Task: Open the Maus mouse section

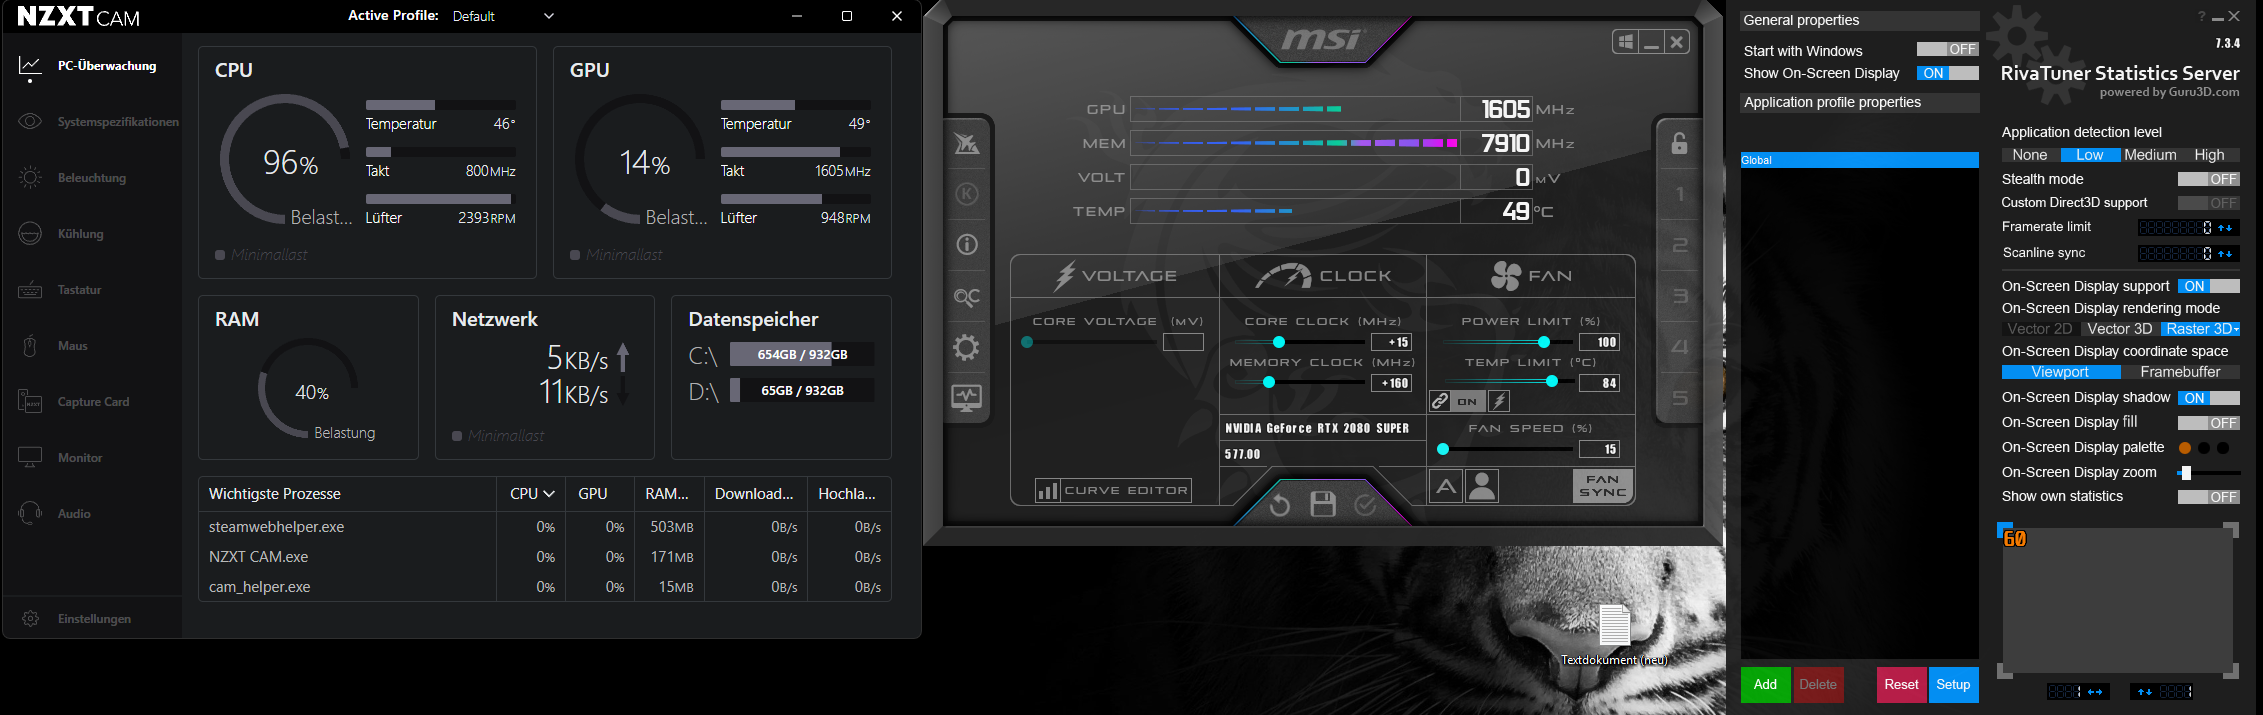Action: click(53, 346)
